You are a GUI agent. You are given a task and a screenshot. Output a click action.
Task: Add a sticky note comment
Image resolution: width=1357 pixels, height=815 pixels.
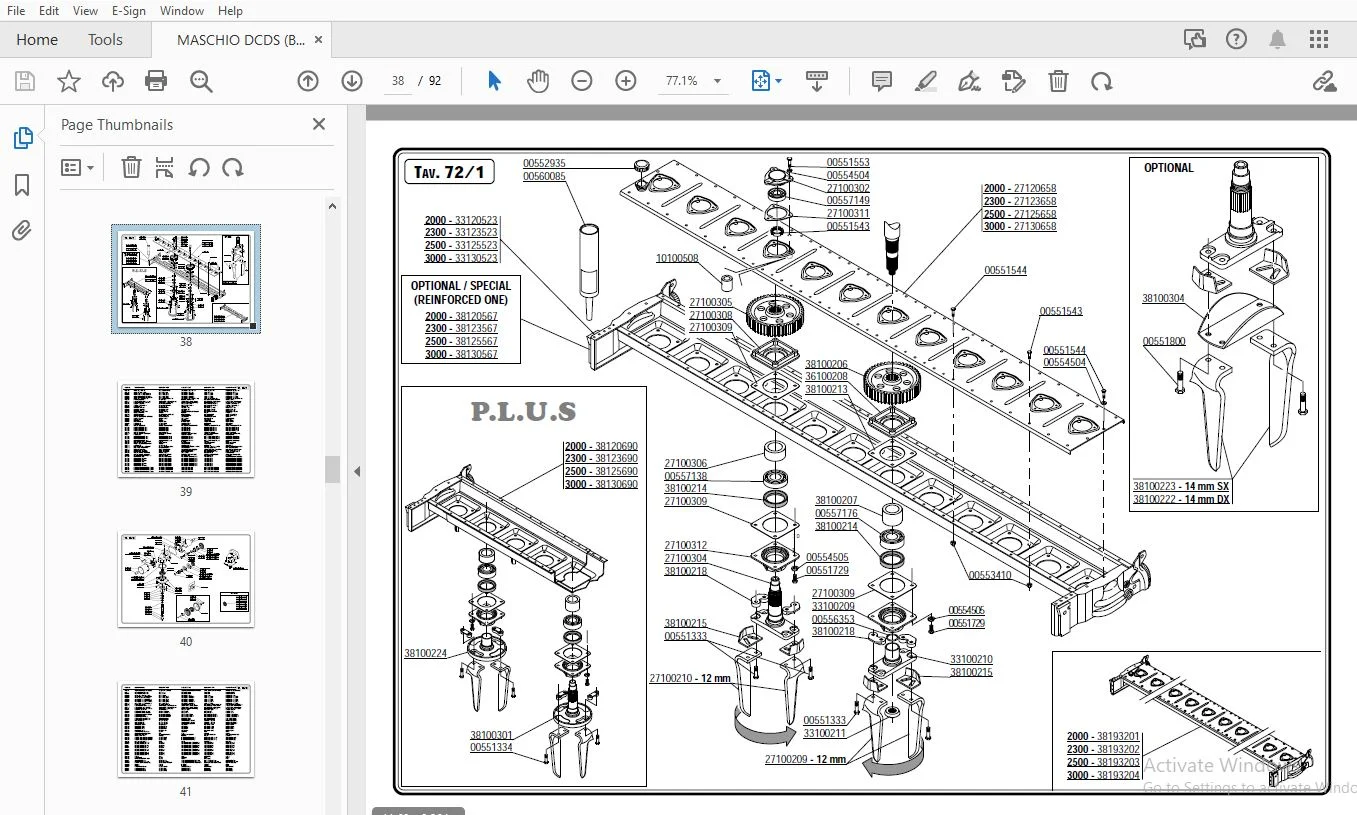coord(882,81)
